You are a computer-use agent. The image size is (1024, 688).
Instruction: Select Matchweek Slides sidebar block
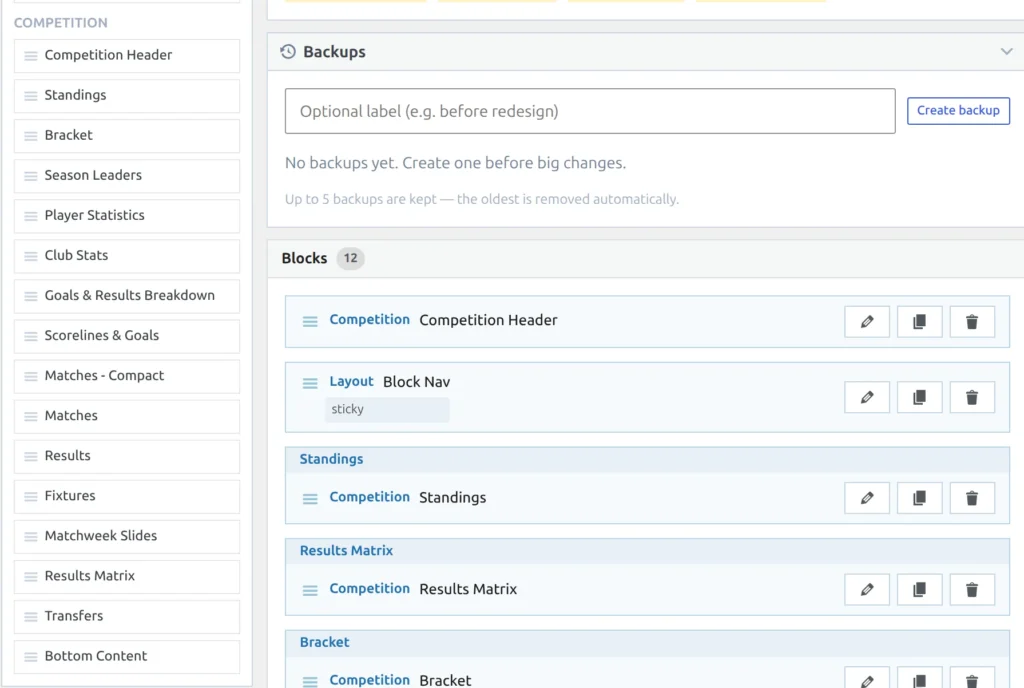click(127, 536)
